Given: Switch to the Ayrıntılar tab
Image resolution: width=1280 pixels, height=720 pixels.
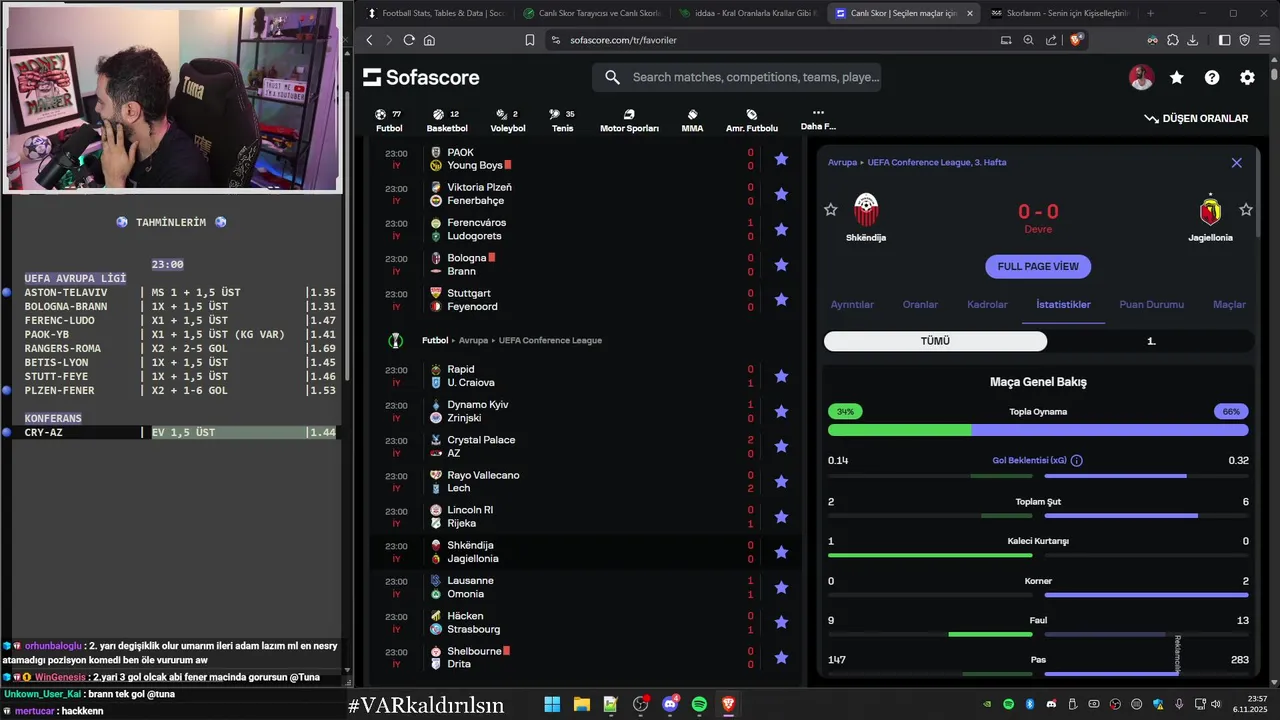Looking at the screenshot, I should (852, 304).
